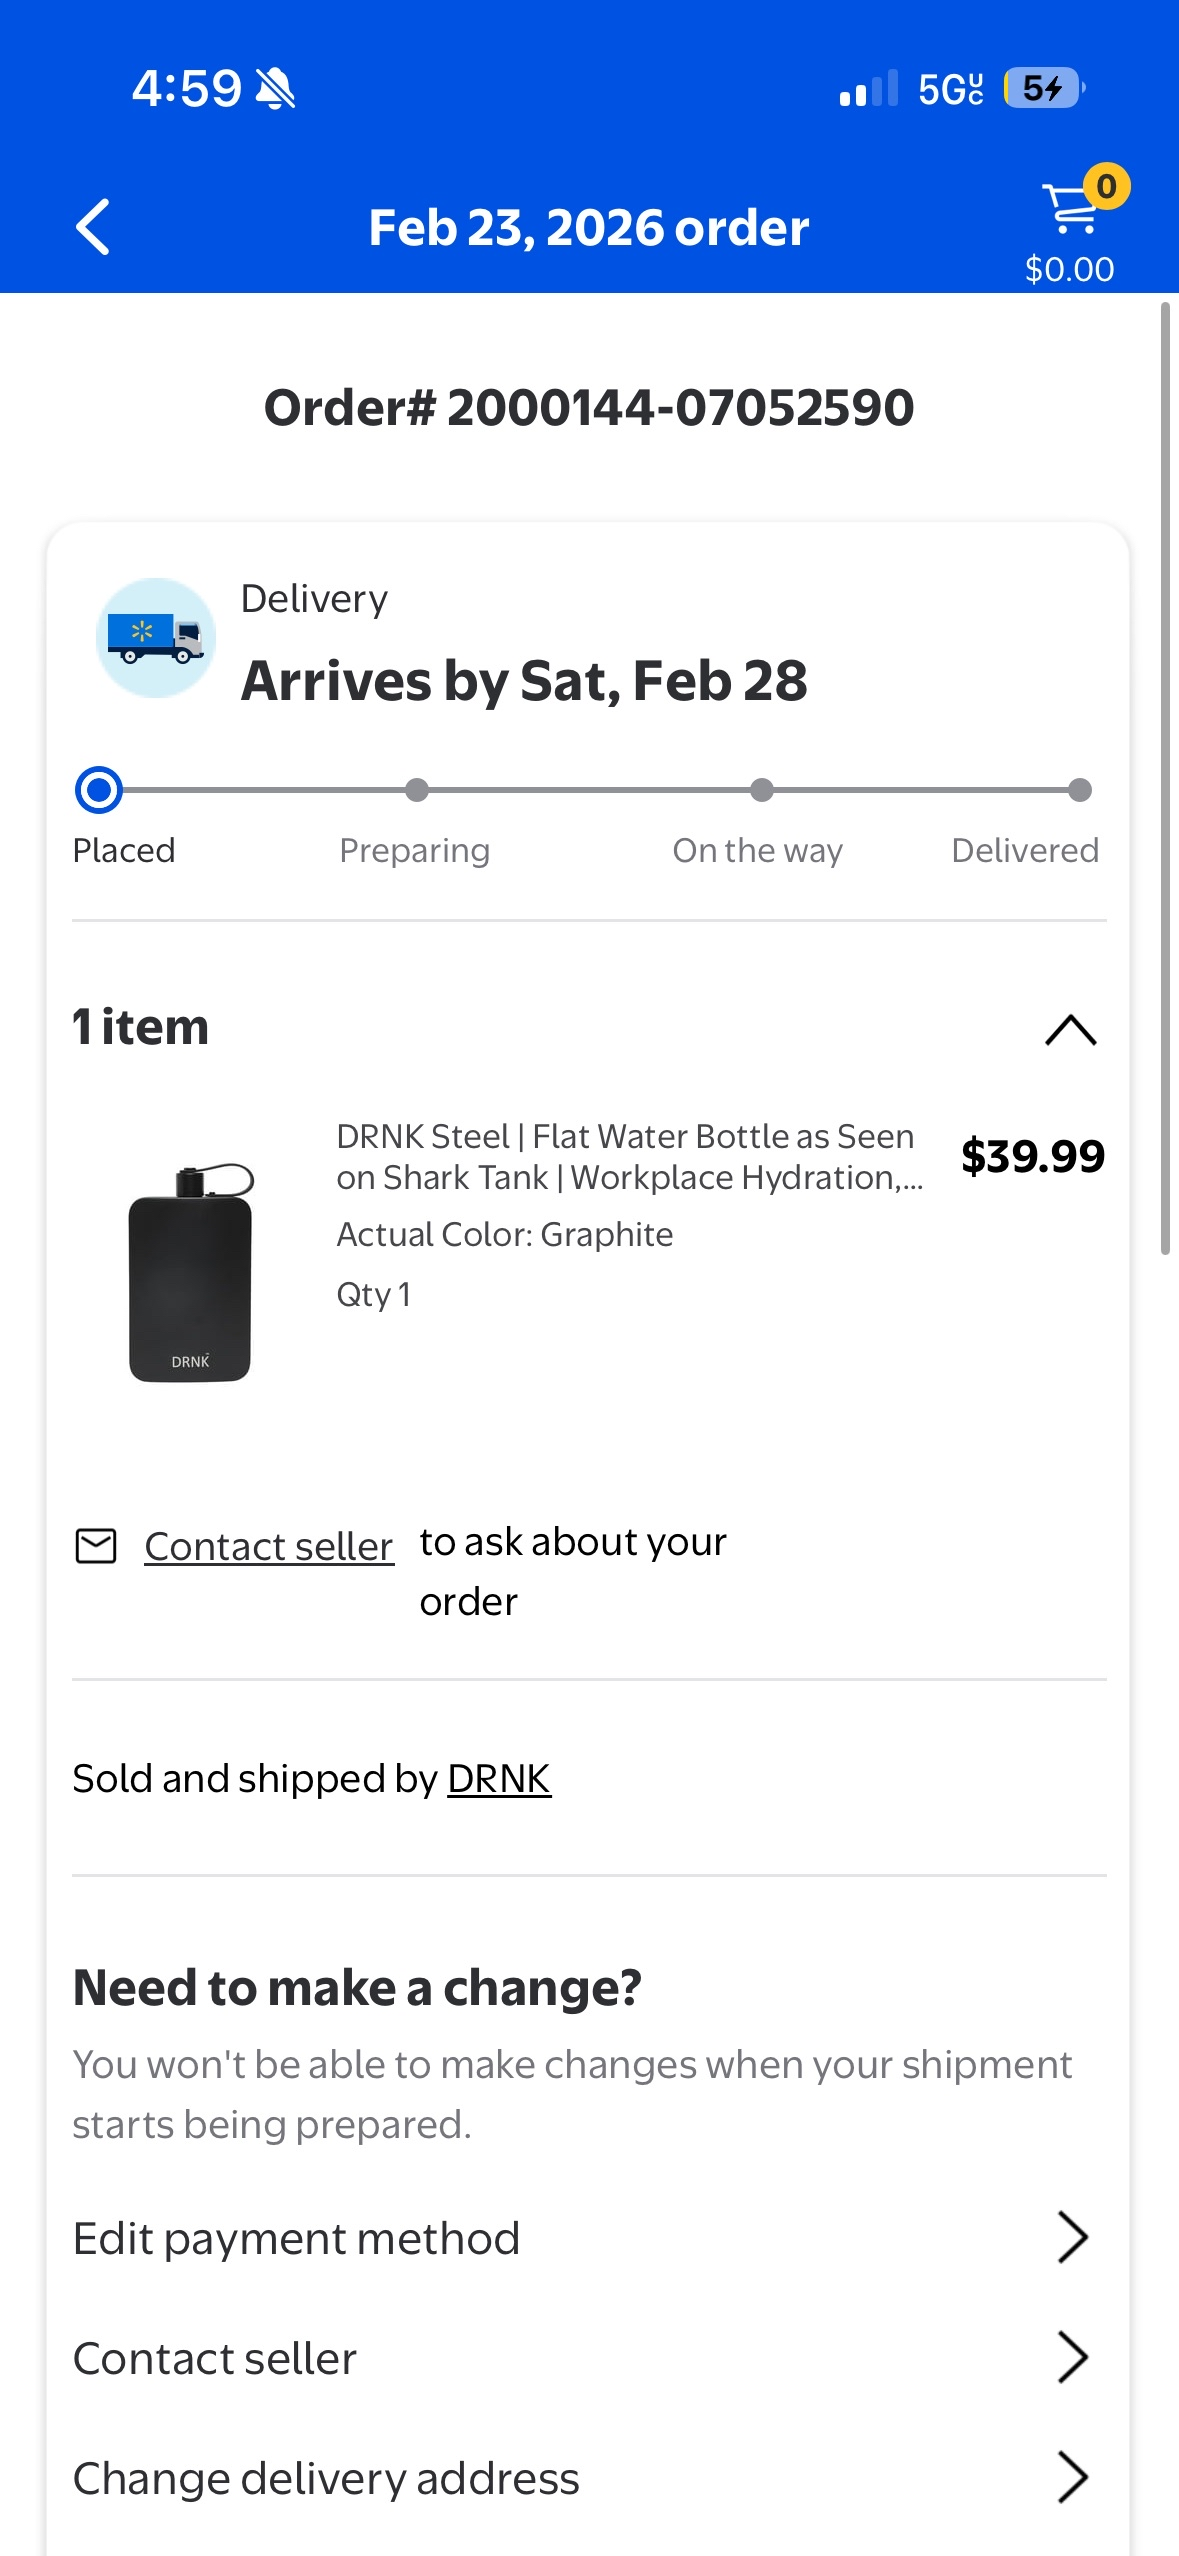Open the DRNK water bottle thumbnail
The height and width of the screenshot is (2556, 1179).
click(190, 1272)
